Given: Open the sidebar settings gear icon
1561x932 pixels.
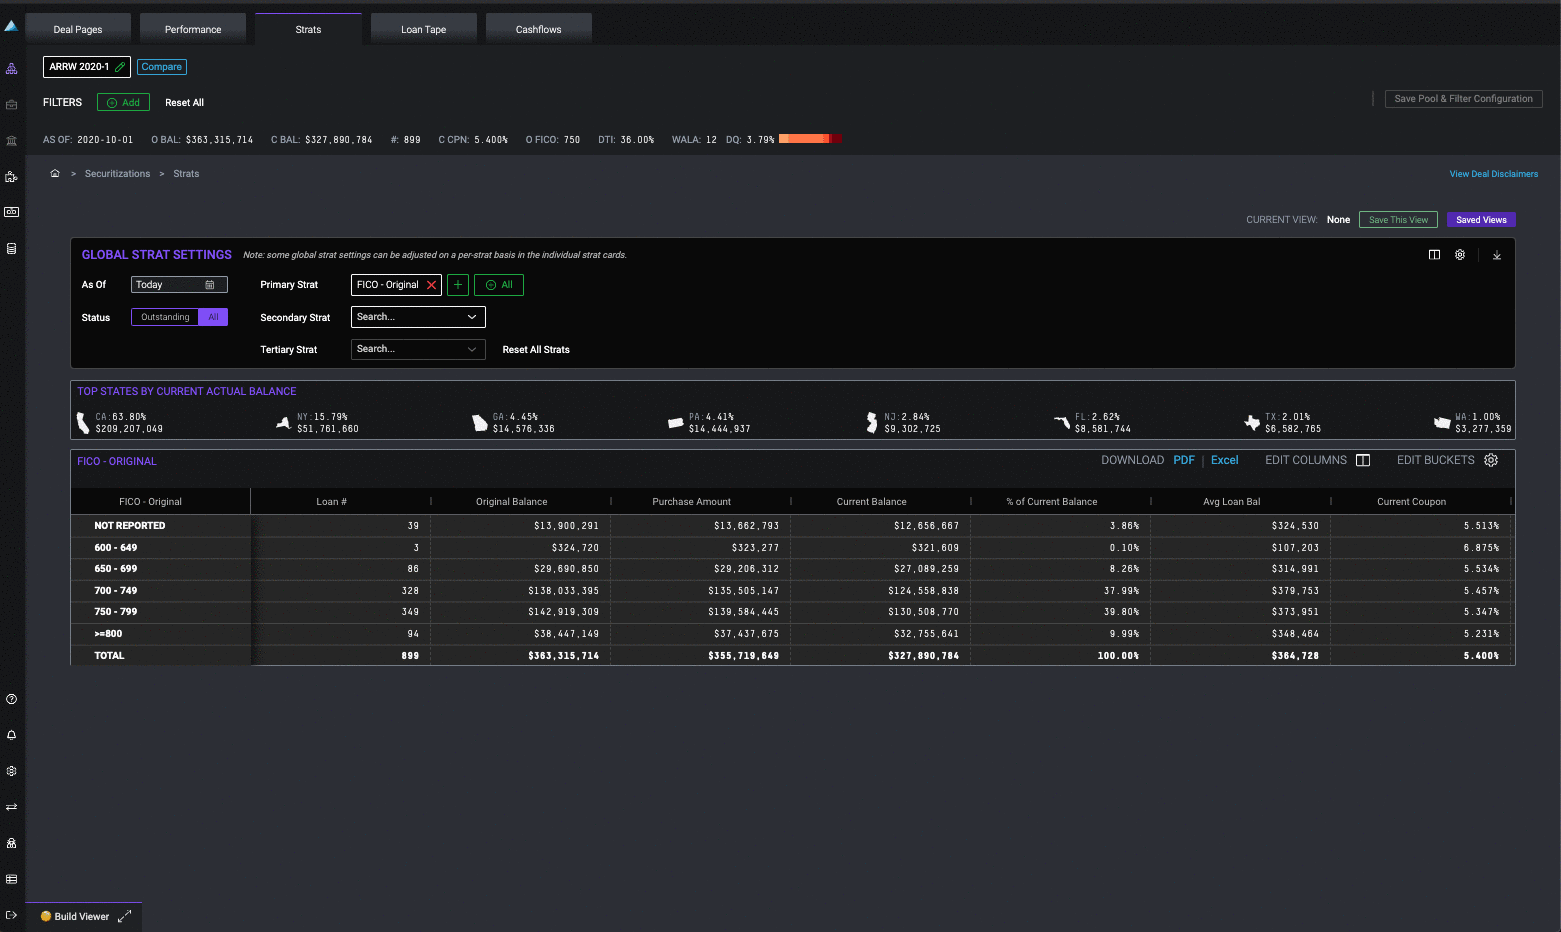Looking at the screenshot, I should pyautogui.click(x=11, y=771).
